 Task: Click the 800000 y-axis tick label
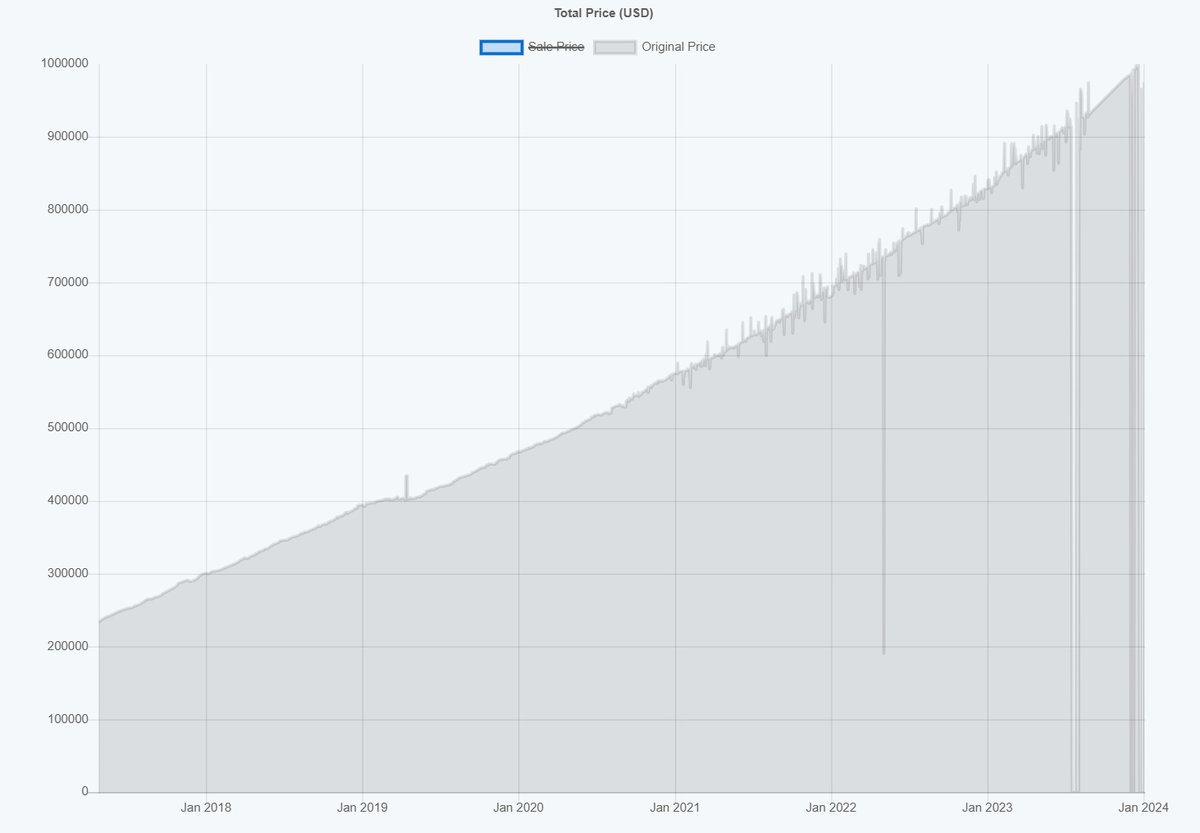point(67,210)
